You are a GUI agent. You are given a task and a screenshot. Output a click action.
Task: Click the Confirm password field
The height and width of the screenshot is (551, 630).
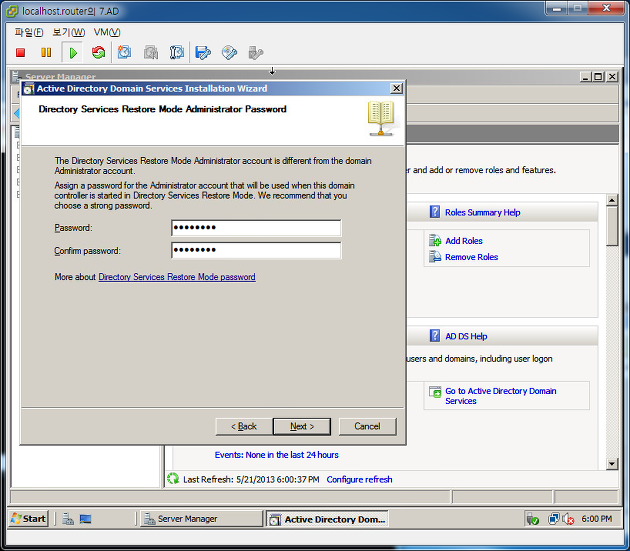(x=256, y=250)
